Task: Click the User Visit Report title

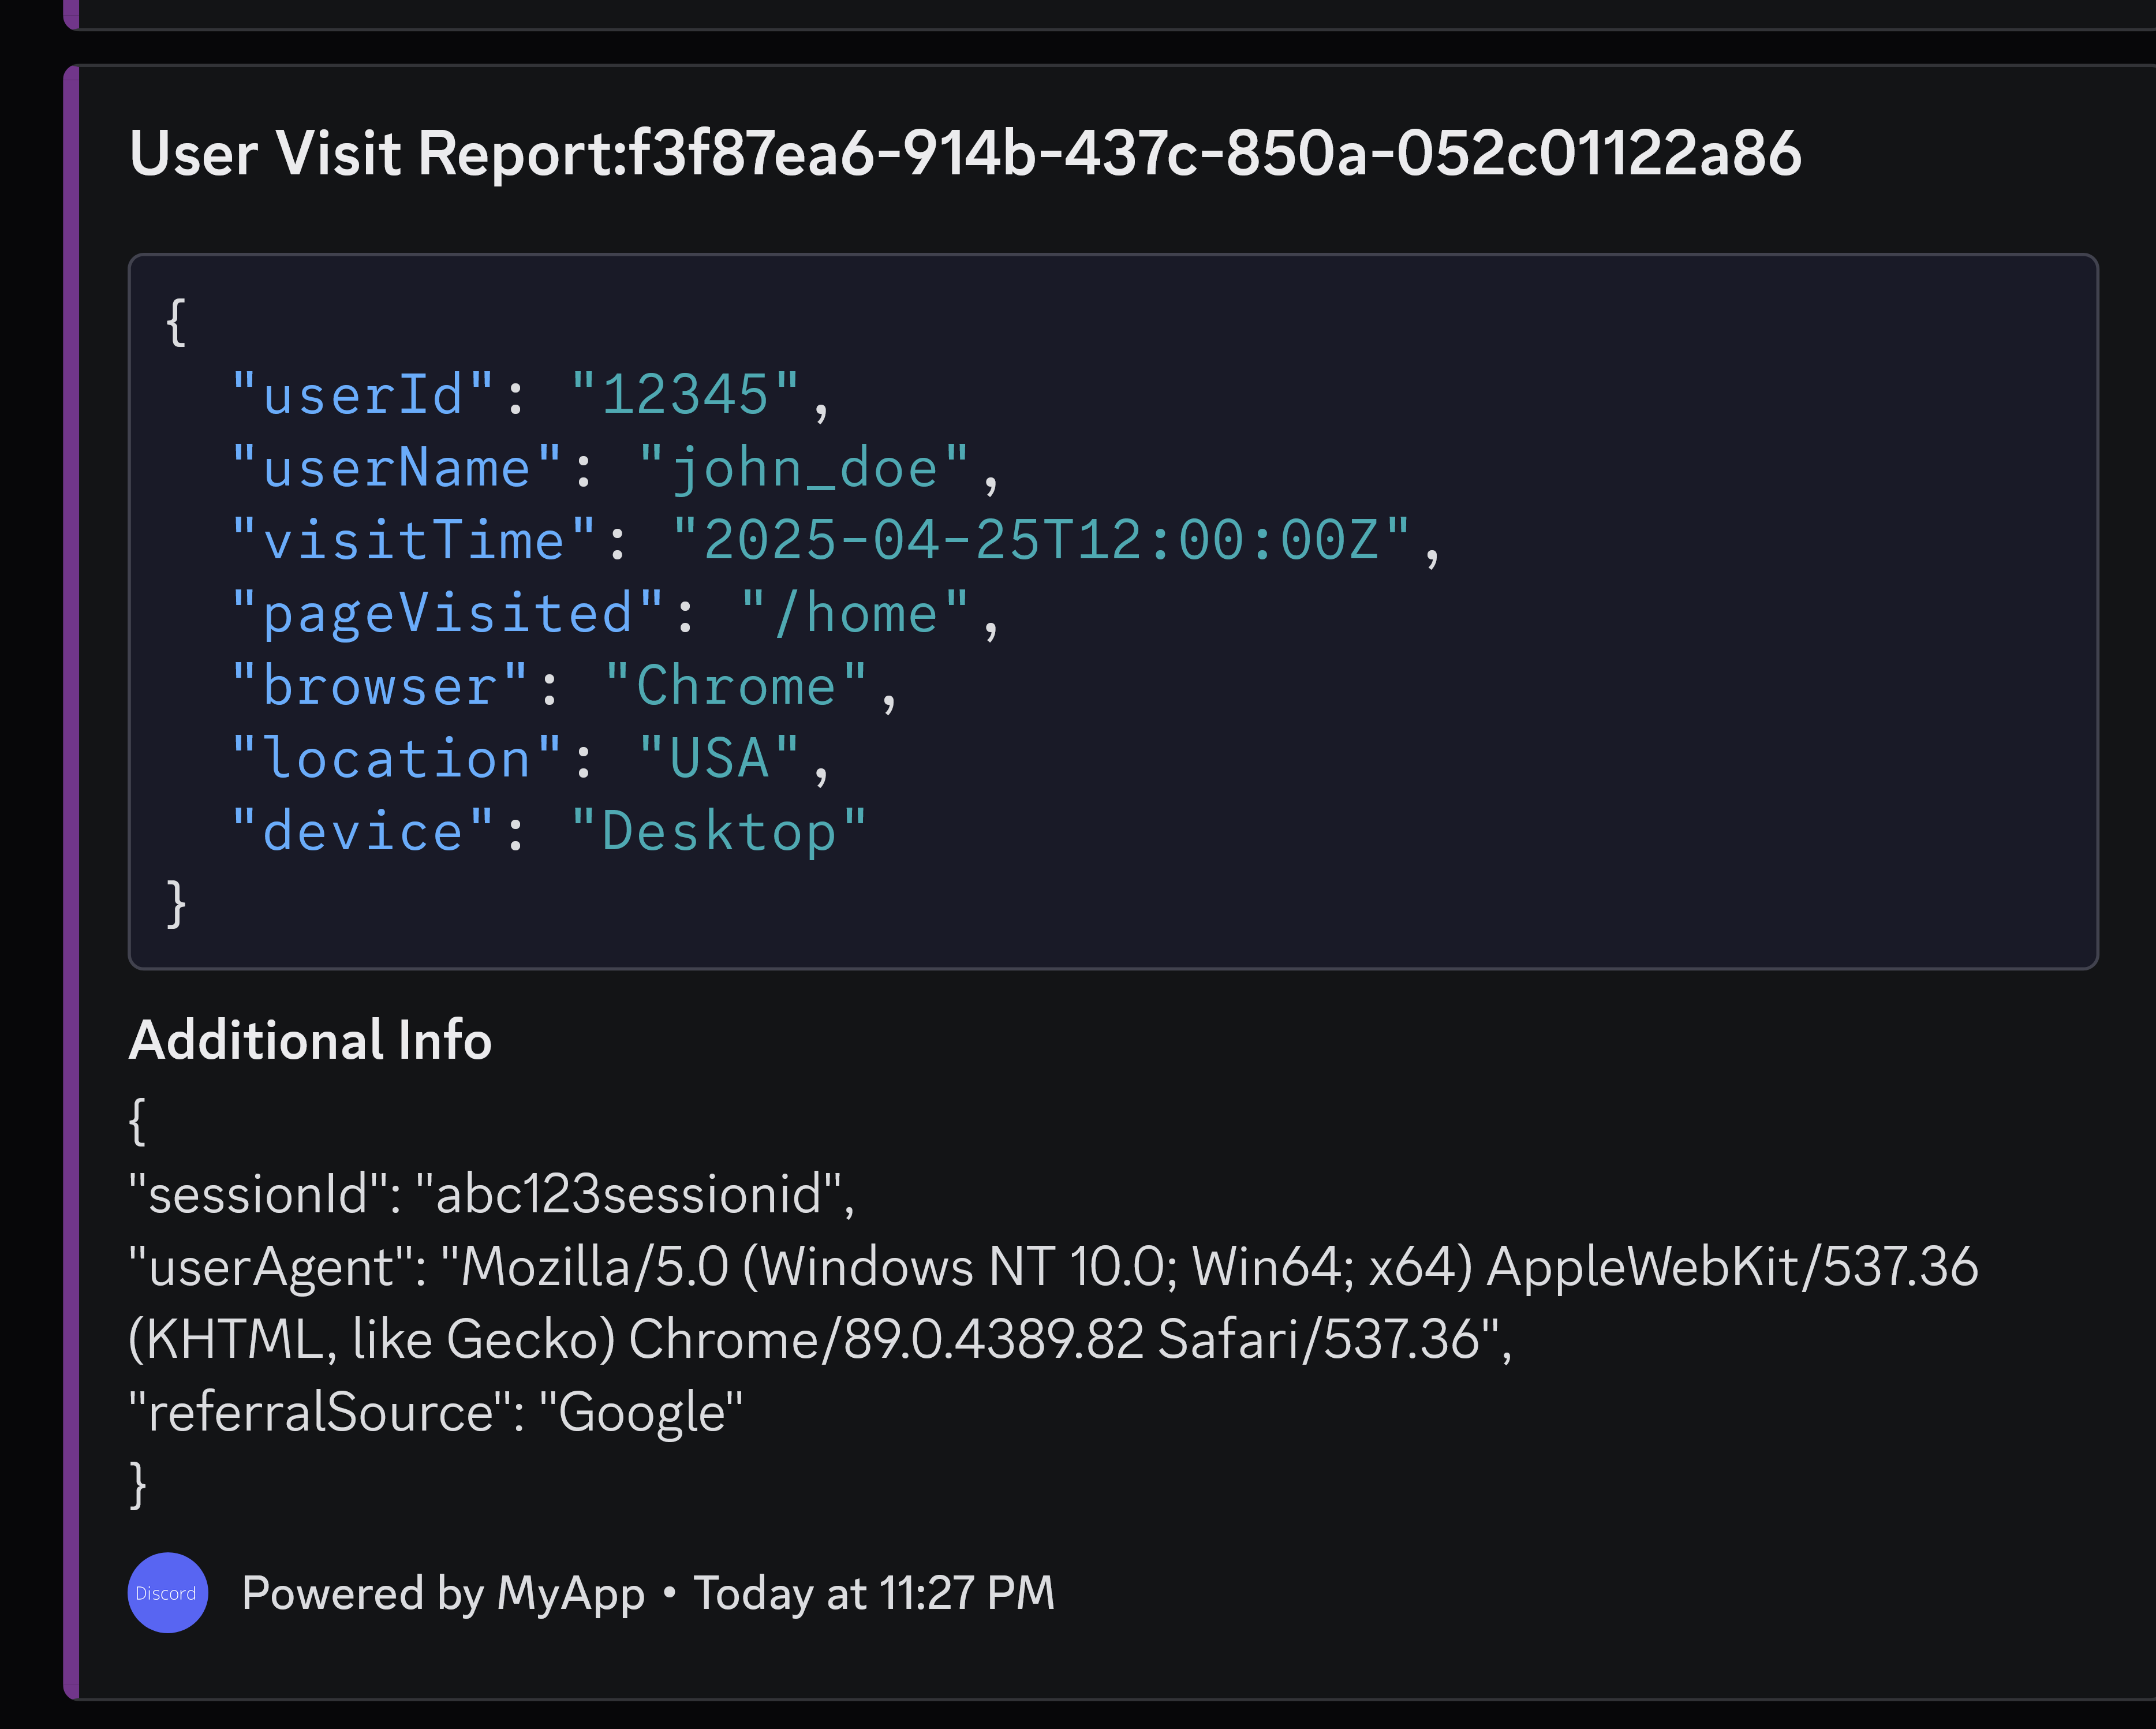Action: (x=965, y=154)
